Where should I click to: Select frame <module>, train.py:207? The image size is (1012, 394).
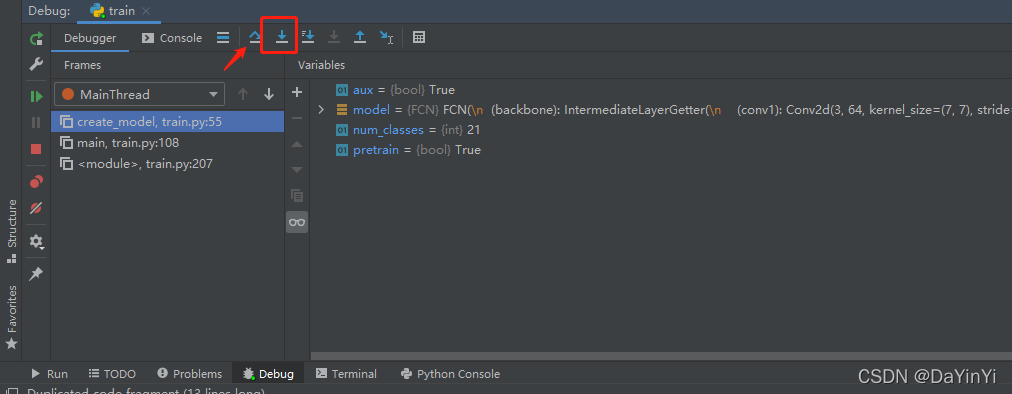tap(167, 164)
